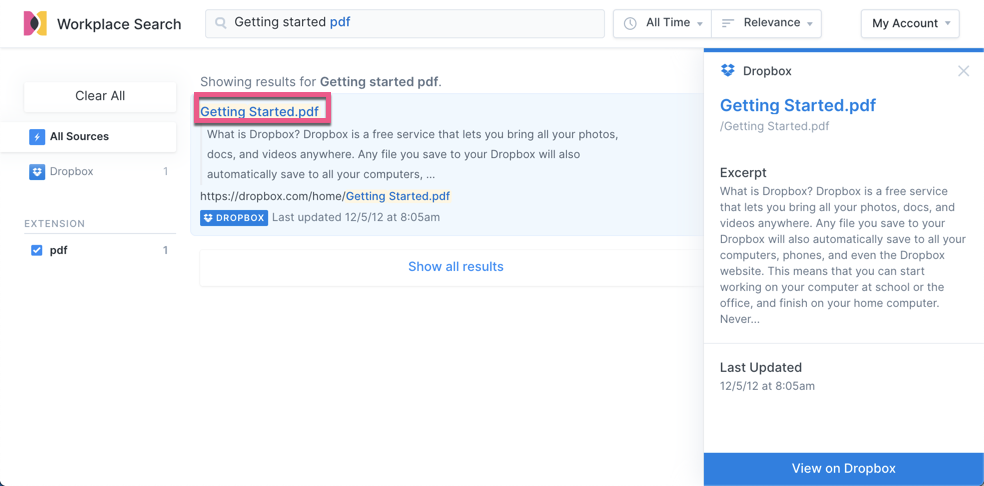The width and height of the screenshot is (984, 486).
Task: Open the My Account dropdown
Action: point(910,23)
